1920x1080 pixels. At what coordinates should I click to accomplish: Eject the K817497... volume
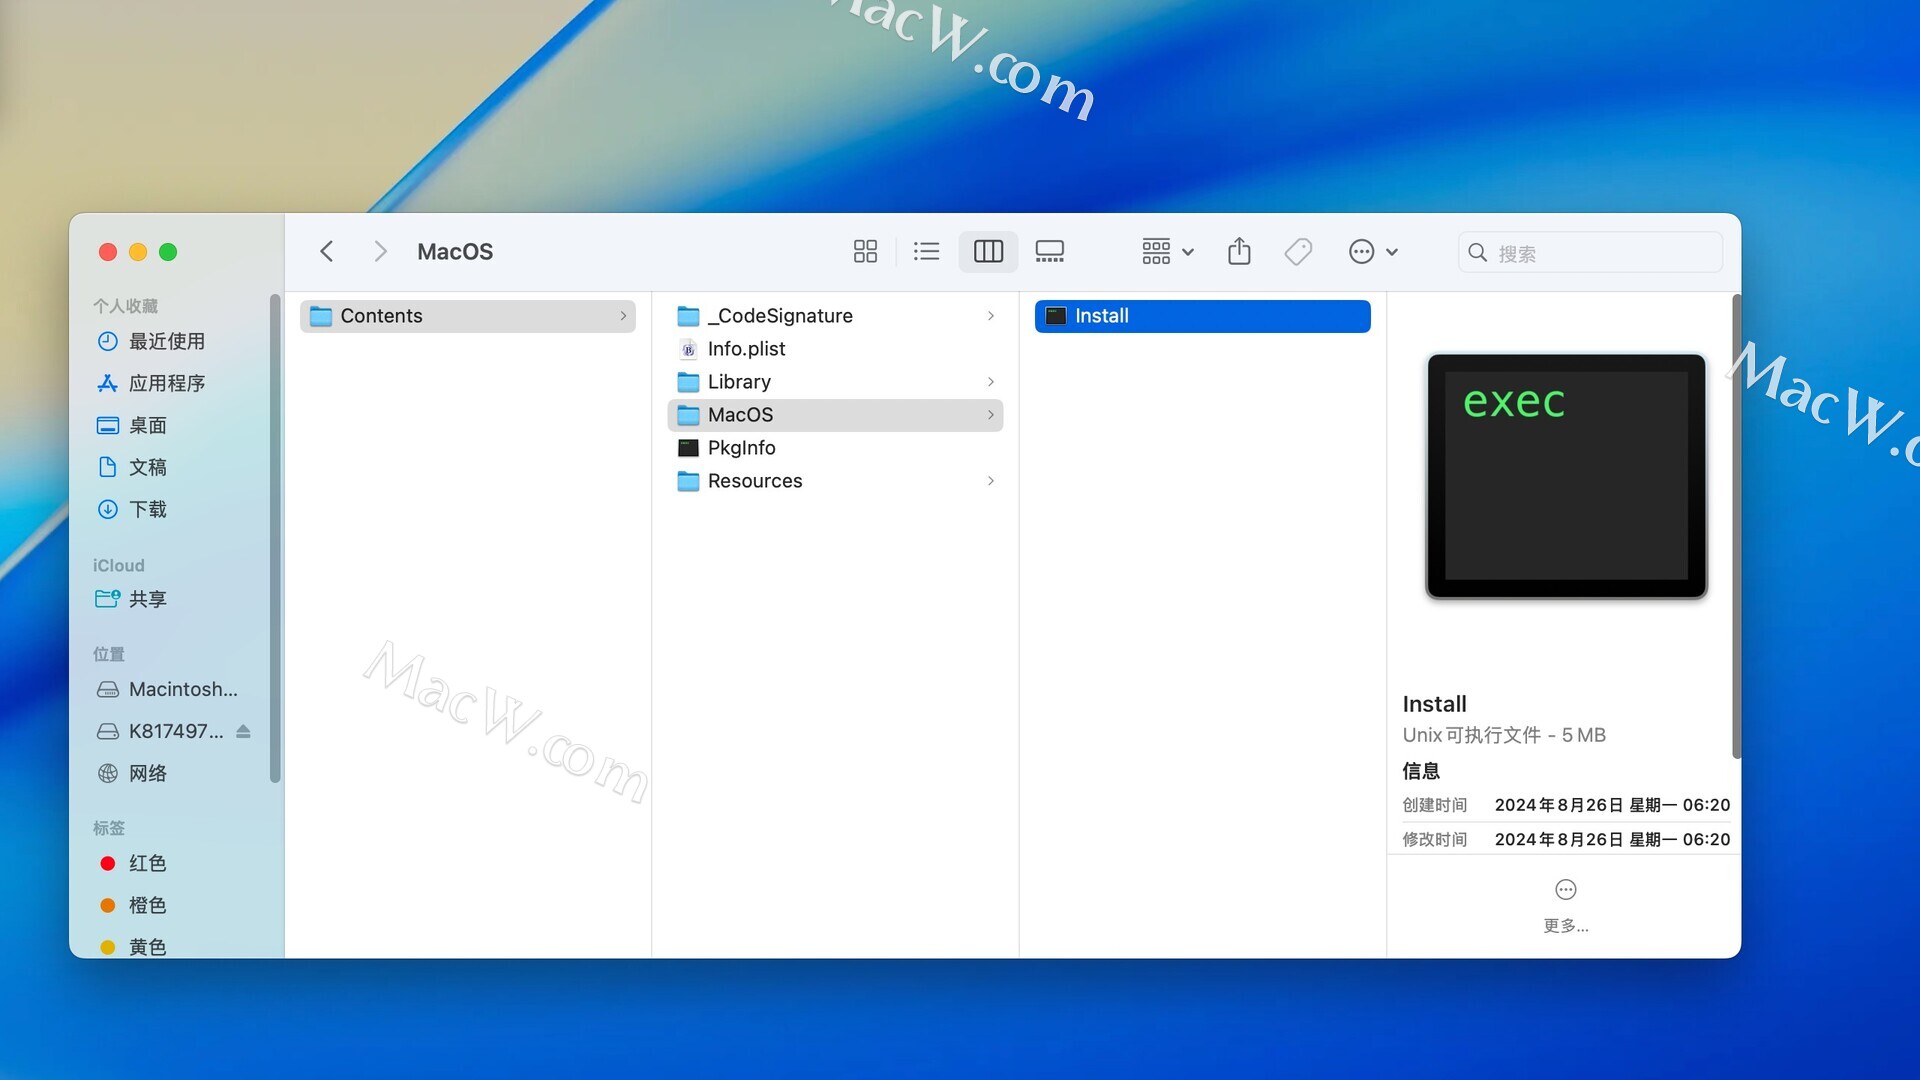pos(243,731)
